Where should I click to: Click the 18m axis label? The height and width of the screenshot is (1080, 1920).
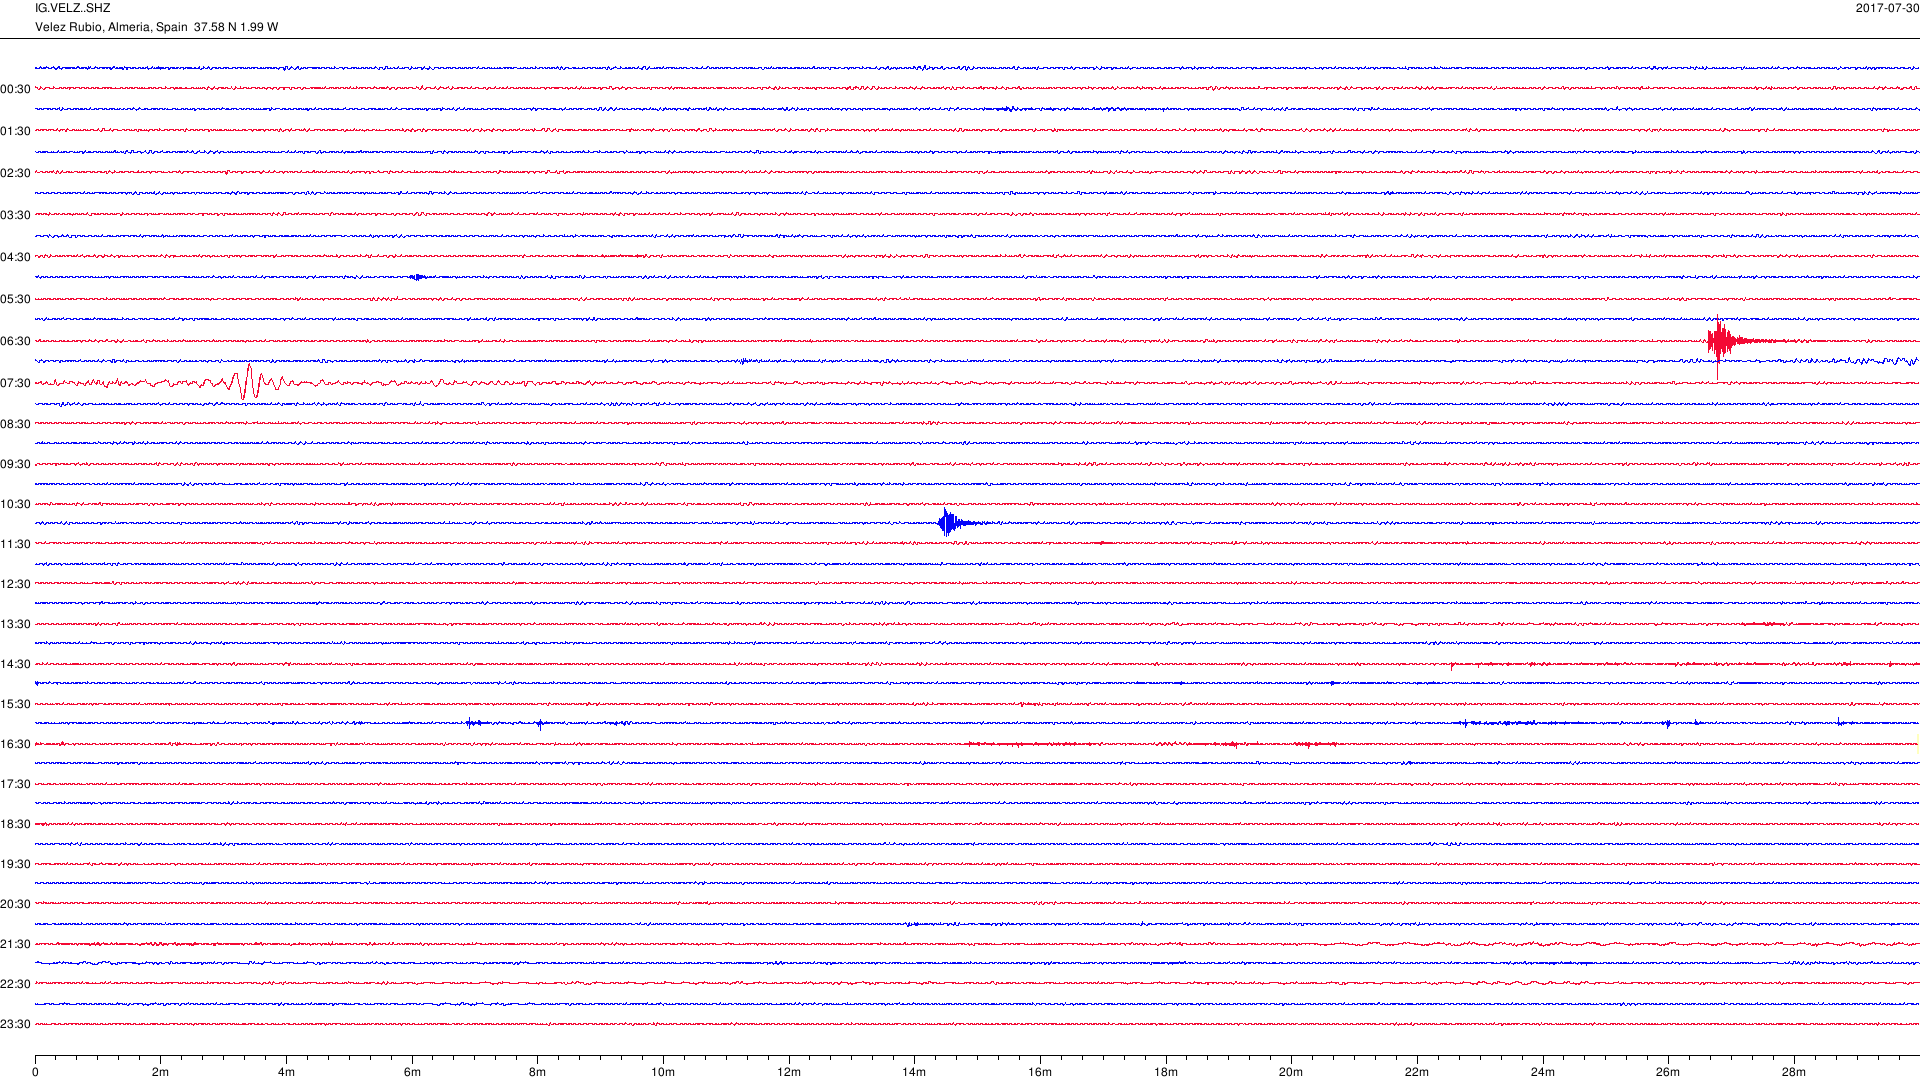click(1166, 1072)
